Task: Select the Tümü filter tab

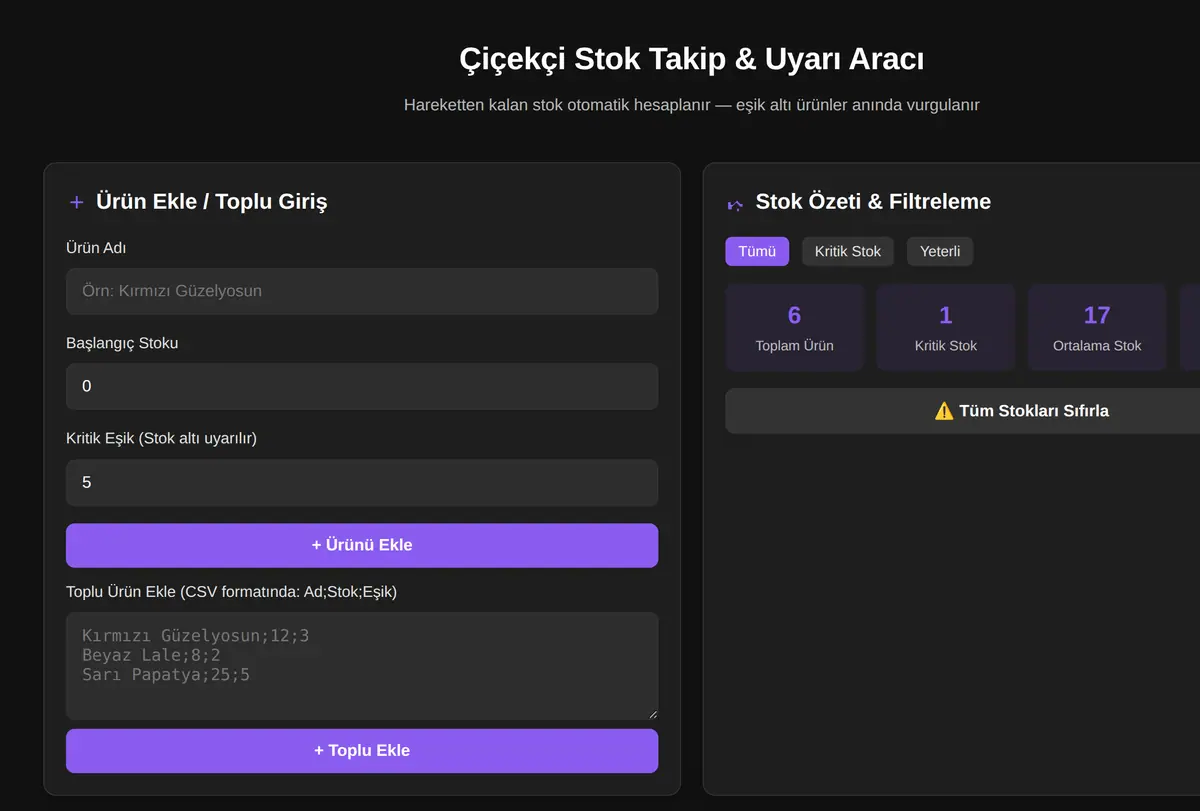Action: pyautogui.click(x=757, y=251)
